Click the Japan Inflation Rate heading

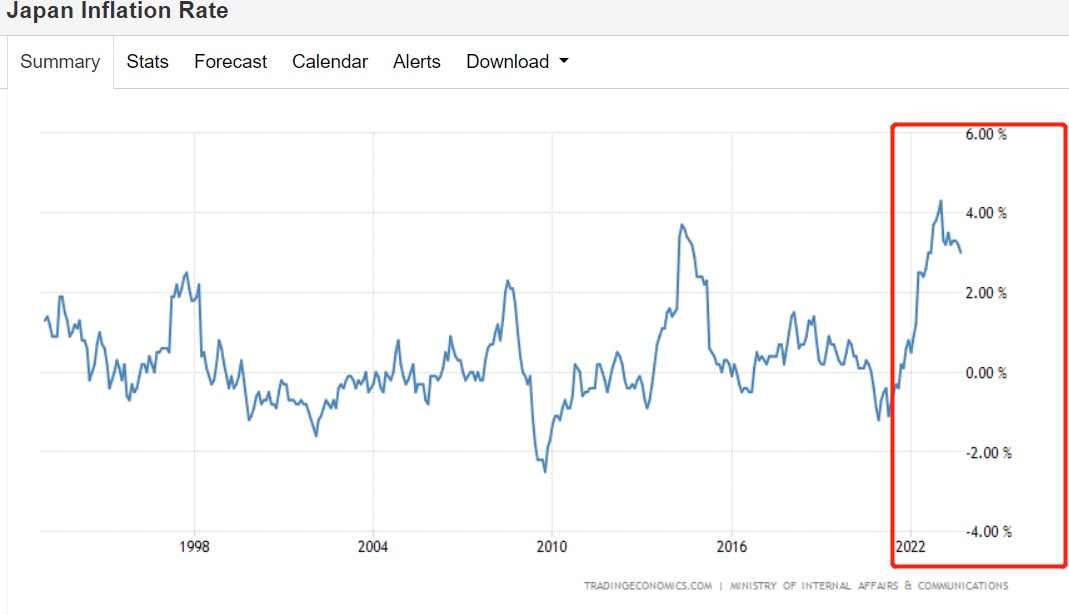117,10
